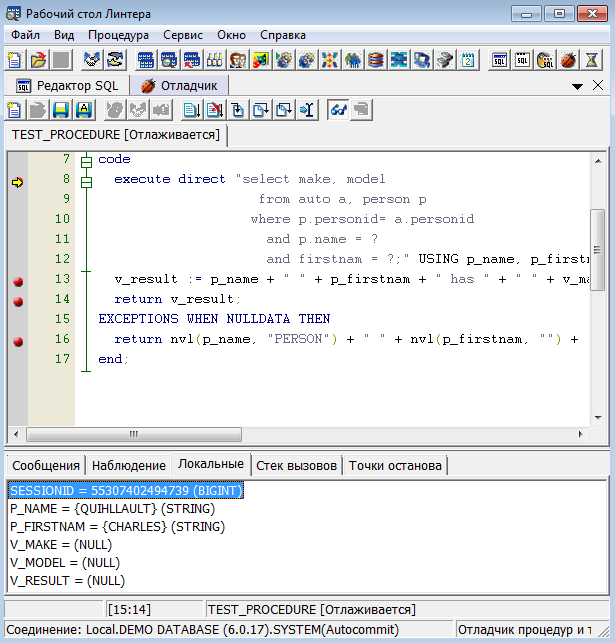Click the new file icon in main toolbar
The image size is (615, 643).
click(17, 60)
